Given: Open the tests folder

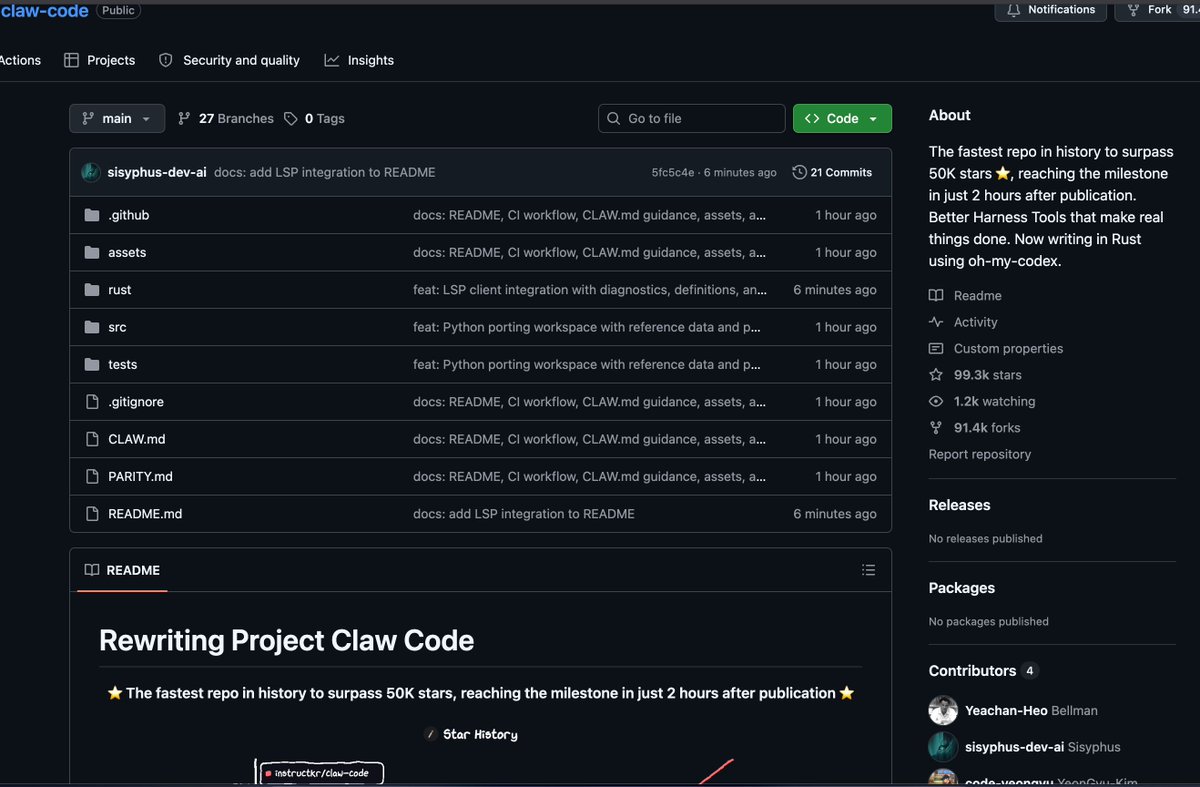Looking at the screenshot, I should 123,364.
